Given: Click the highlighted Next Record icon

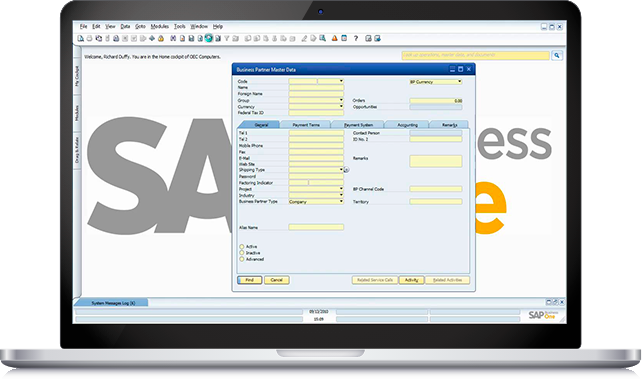Looking at the screenshot, I should [208, 38].
